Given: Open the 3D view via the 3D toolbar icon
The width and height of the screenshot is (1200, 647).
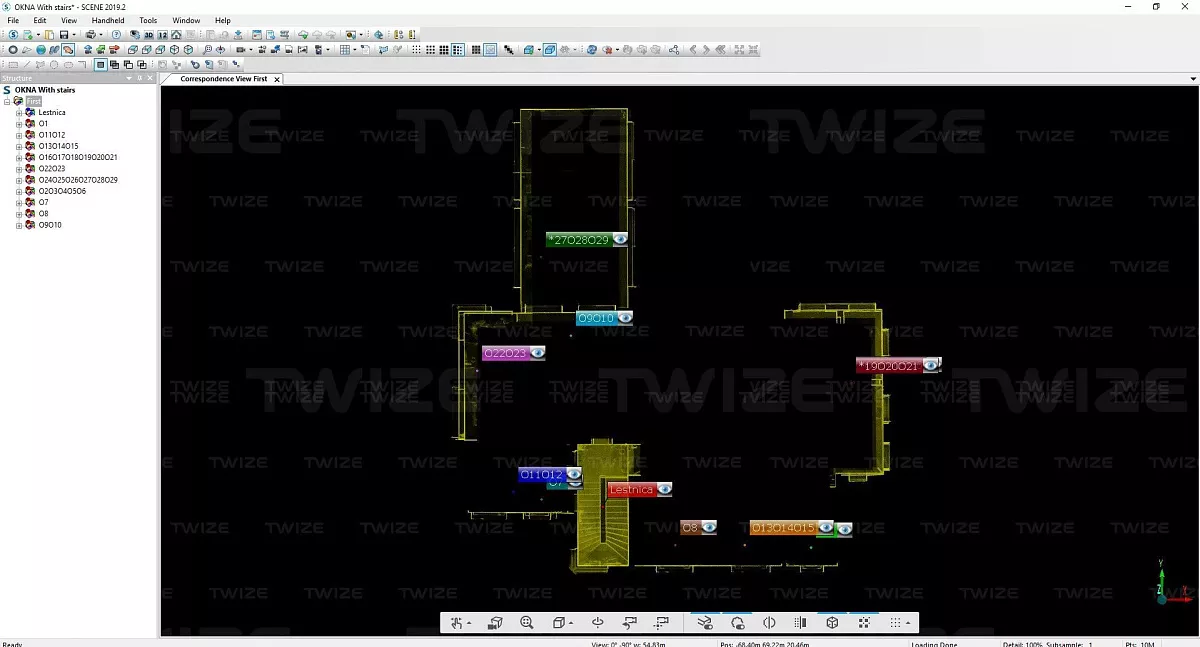Looking at the screenshot, I should click(148, 35).
